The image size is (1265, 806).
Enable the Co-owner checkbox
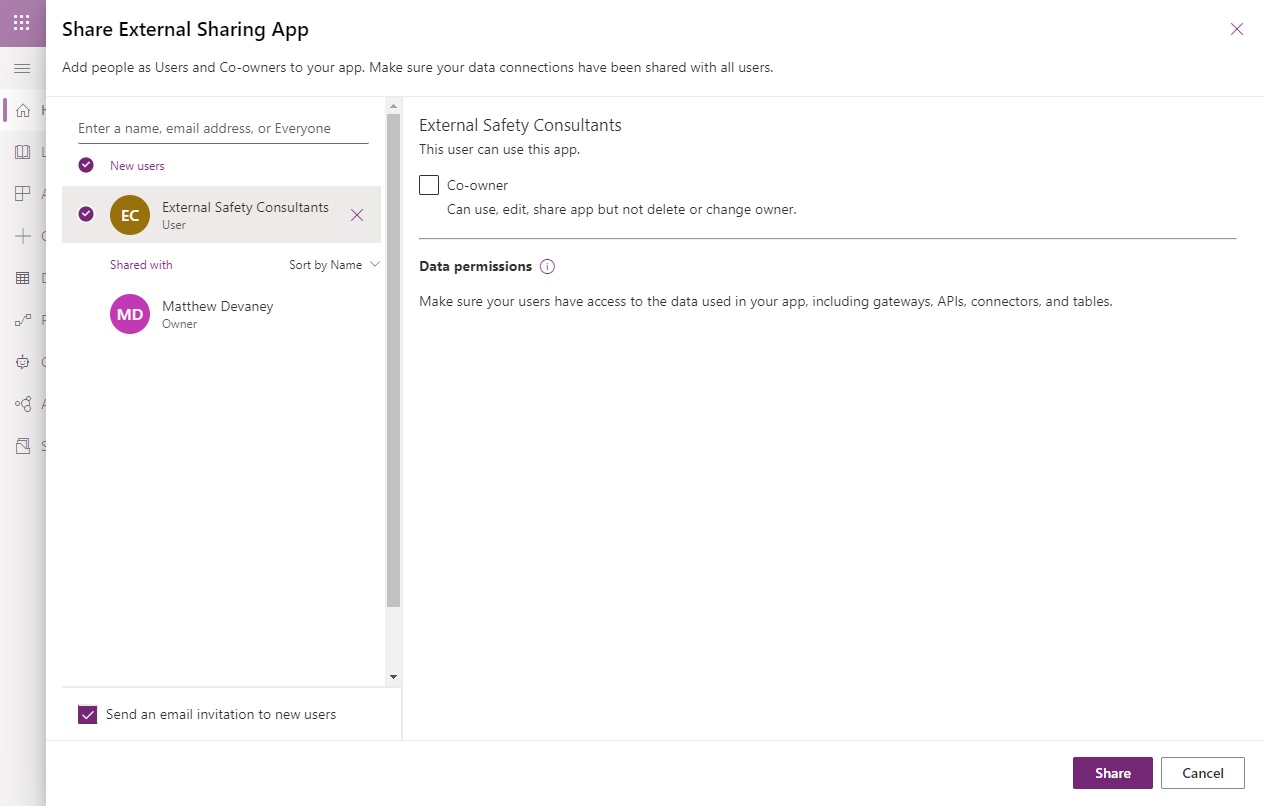[429, 185]
